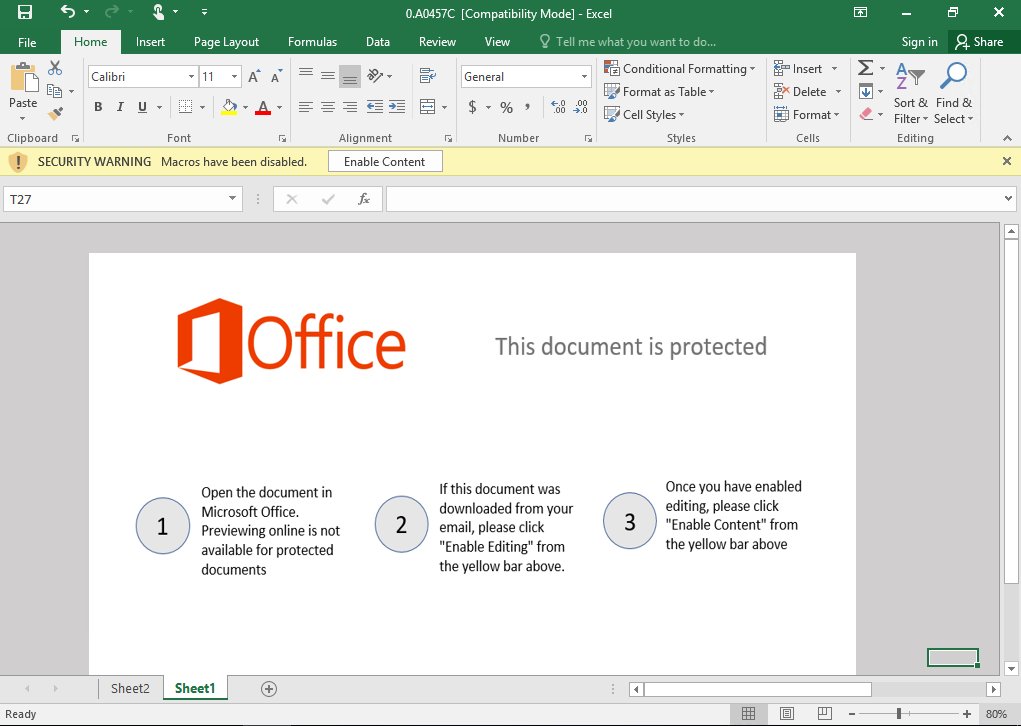Open the Calibri font name dropdown
Viewport: 1021px width, 726px height.
191,77
